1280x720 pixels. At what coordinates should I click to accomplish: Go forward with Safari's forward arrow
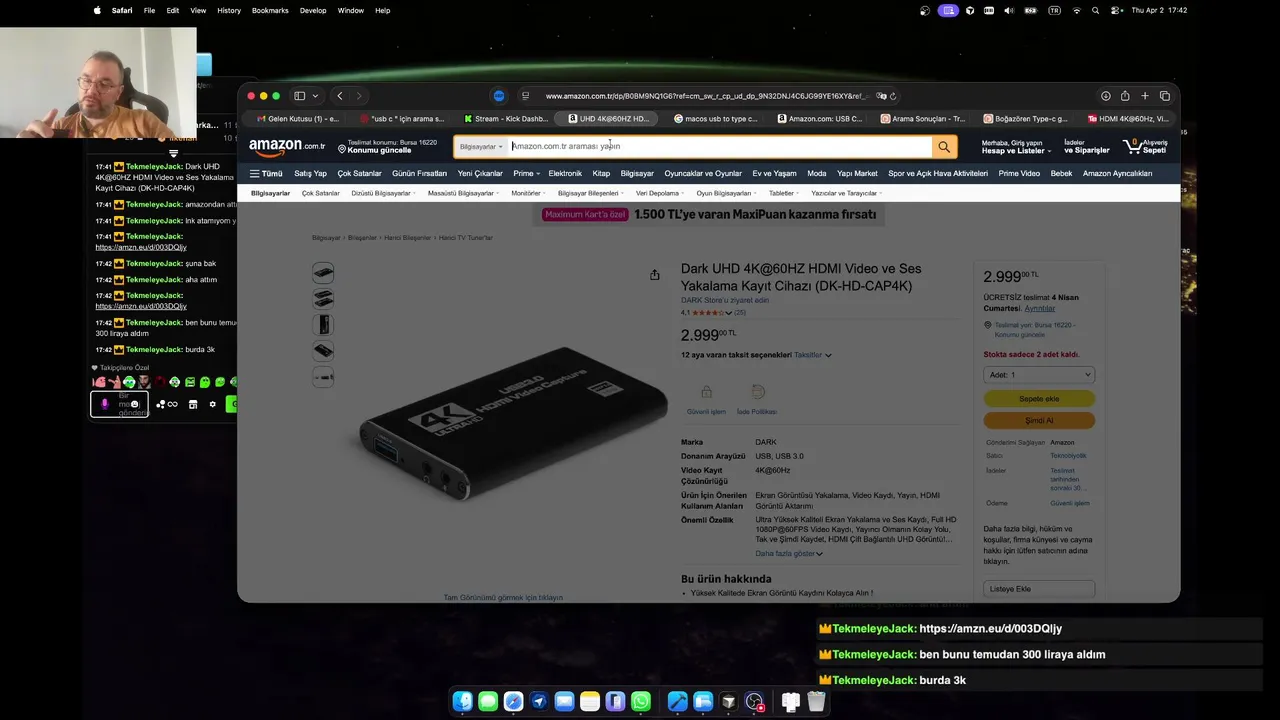coord(359,96)
